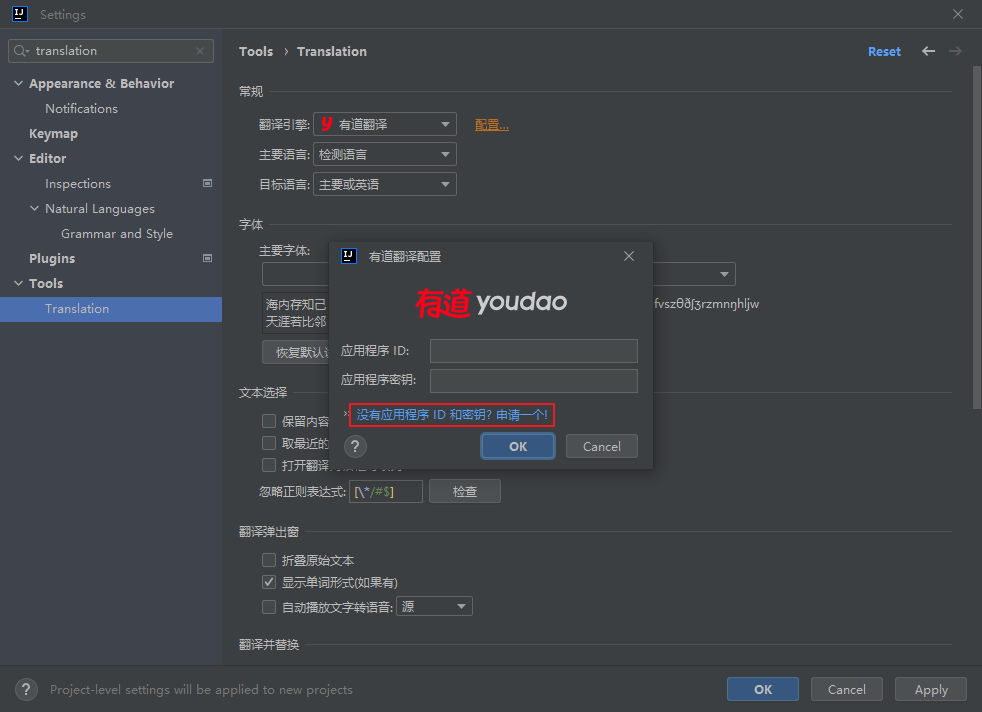This screenshot has width=982, height=712.
Task: Click the IntelliJ logo in Settings title bar
Action: coord(19,14)
